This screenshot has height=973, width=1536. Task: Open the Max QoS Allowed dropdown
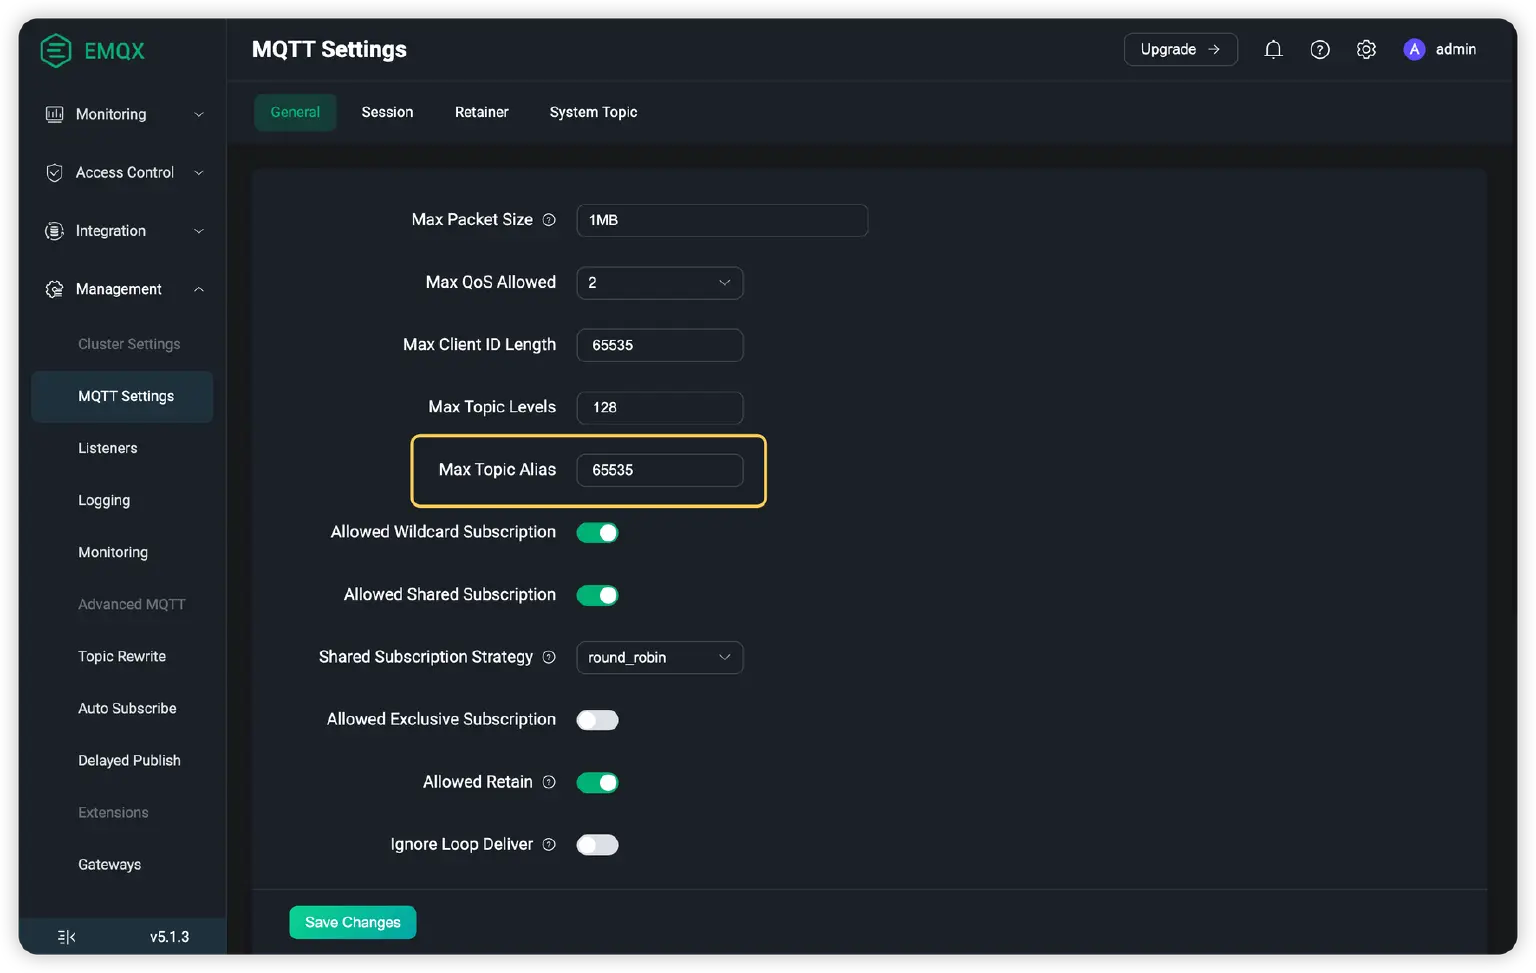click(659, 283)
